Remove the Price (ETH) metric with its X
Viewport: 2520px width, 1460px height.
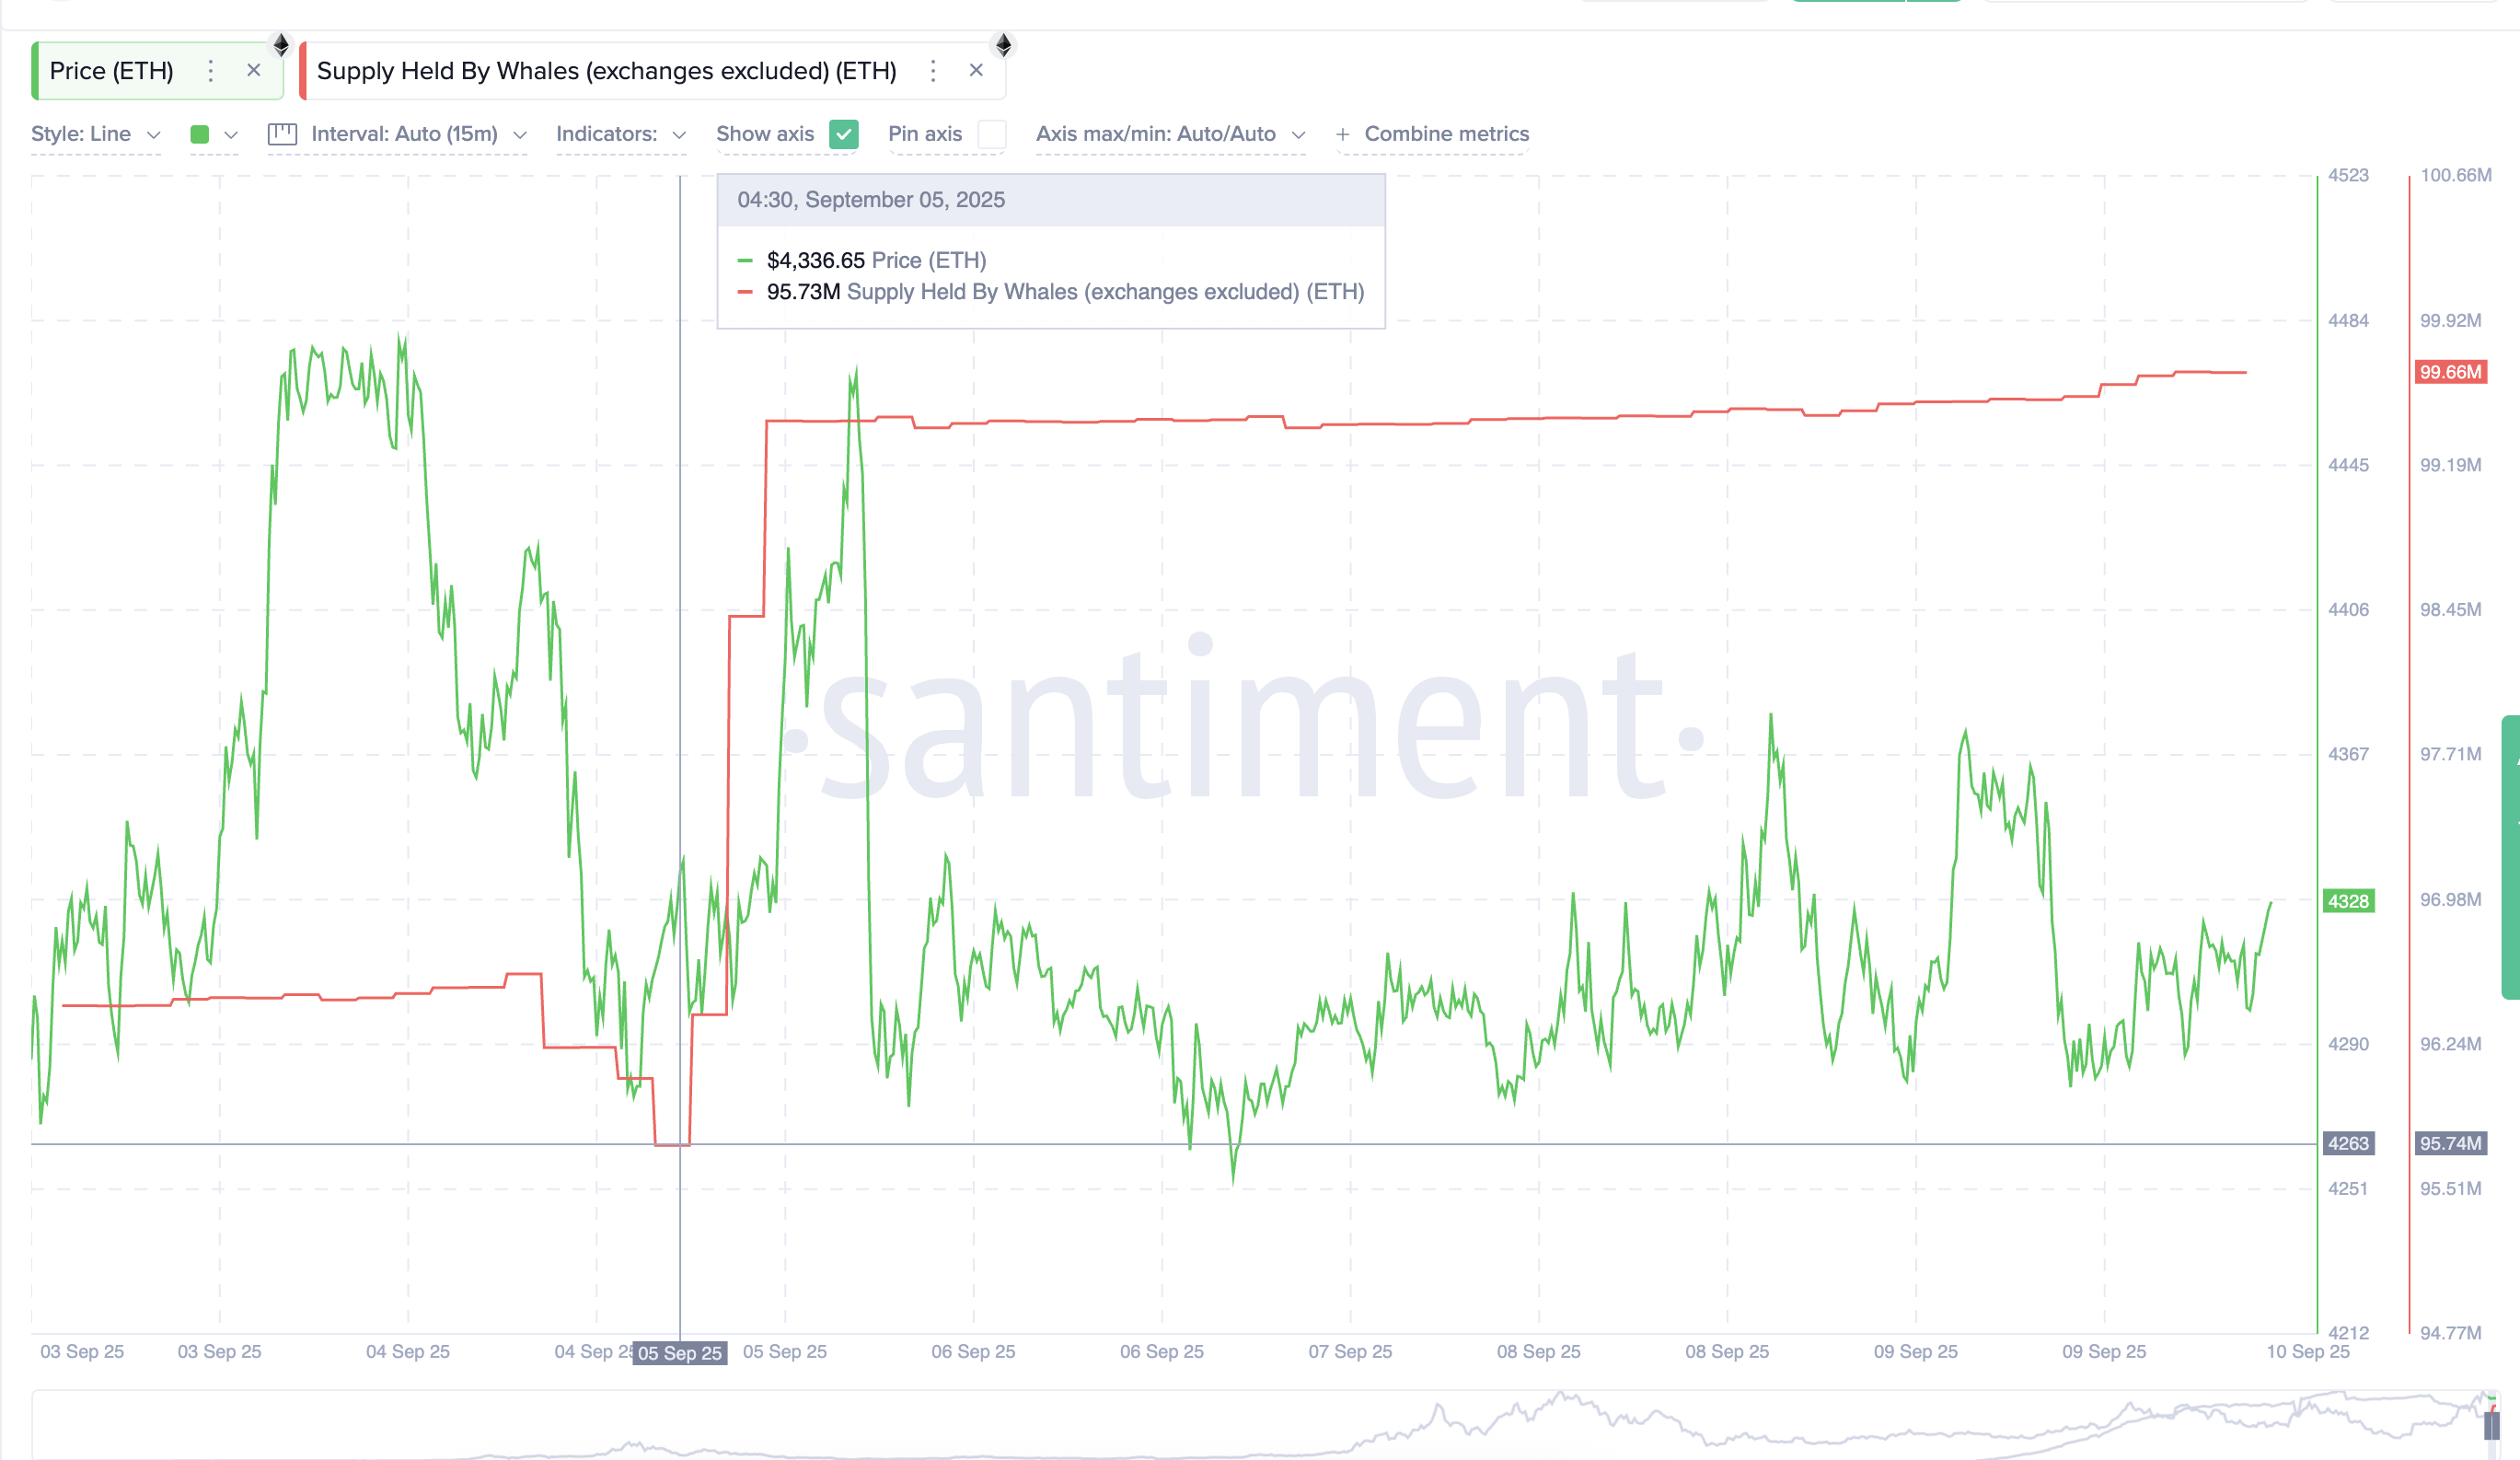click(x=254, y=70)
